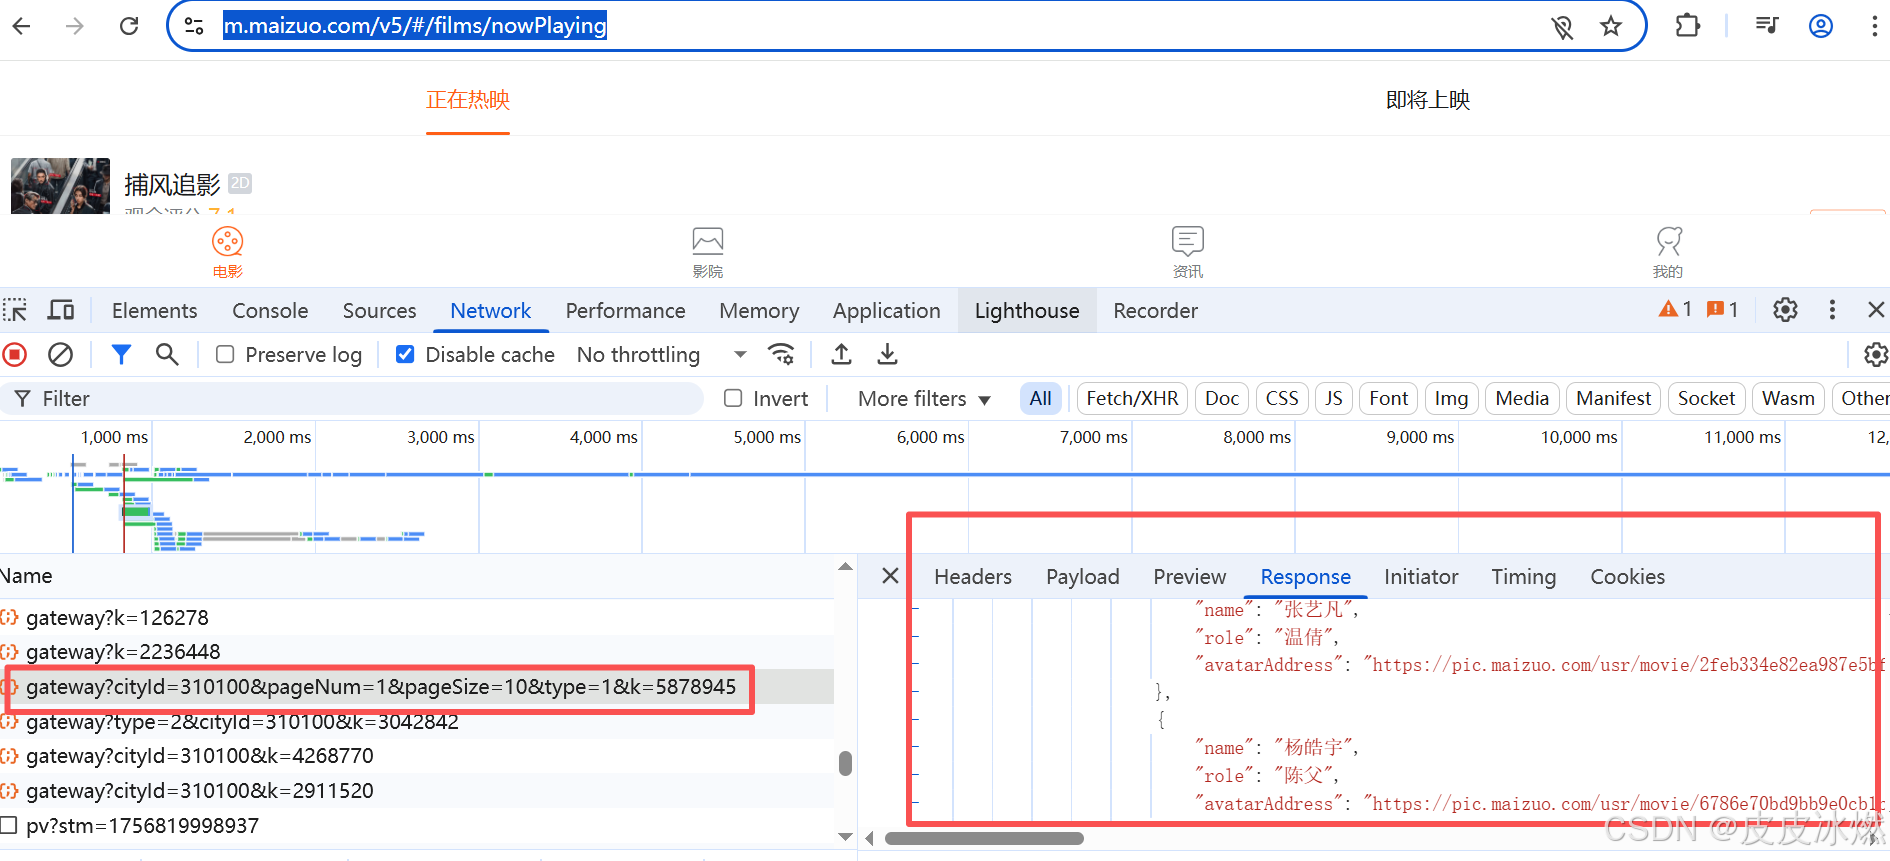Viewport: 1890px width, 861px height.
Task: Select request gateway?k=126278
Action: [x=416, y=617]
